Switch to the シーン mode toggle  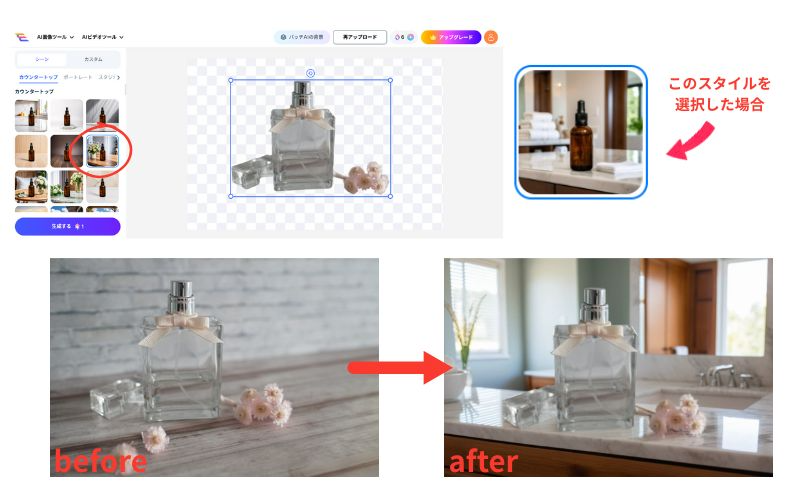tap(41, 60)
